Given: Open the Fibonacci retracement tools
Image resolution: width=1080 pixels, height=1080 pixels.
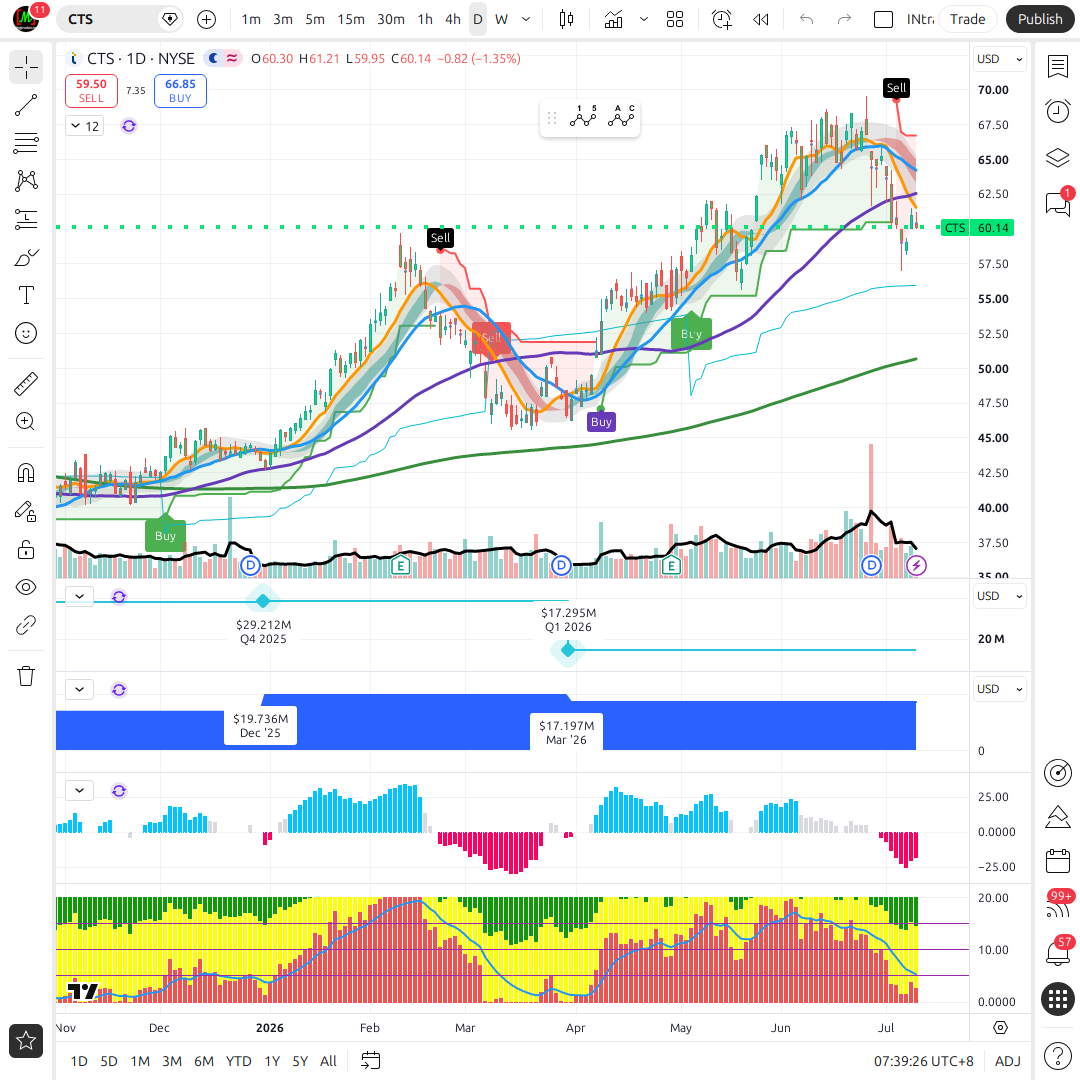Looking at the screenshot, I should click(26, 143).
